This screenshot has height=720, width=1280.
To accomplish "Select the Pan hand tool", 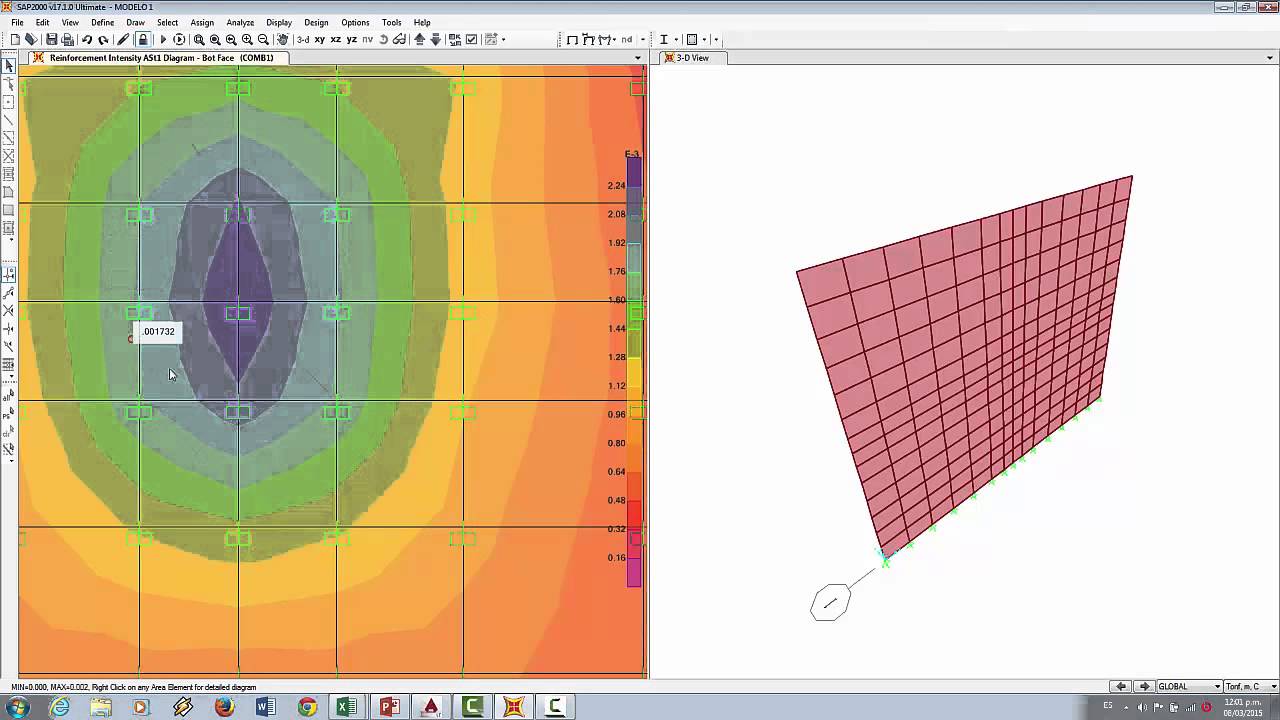I will (x=283, y=40).
